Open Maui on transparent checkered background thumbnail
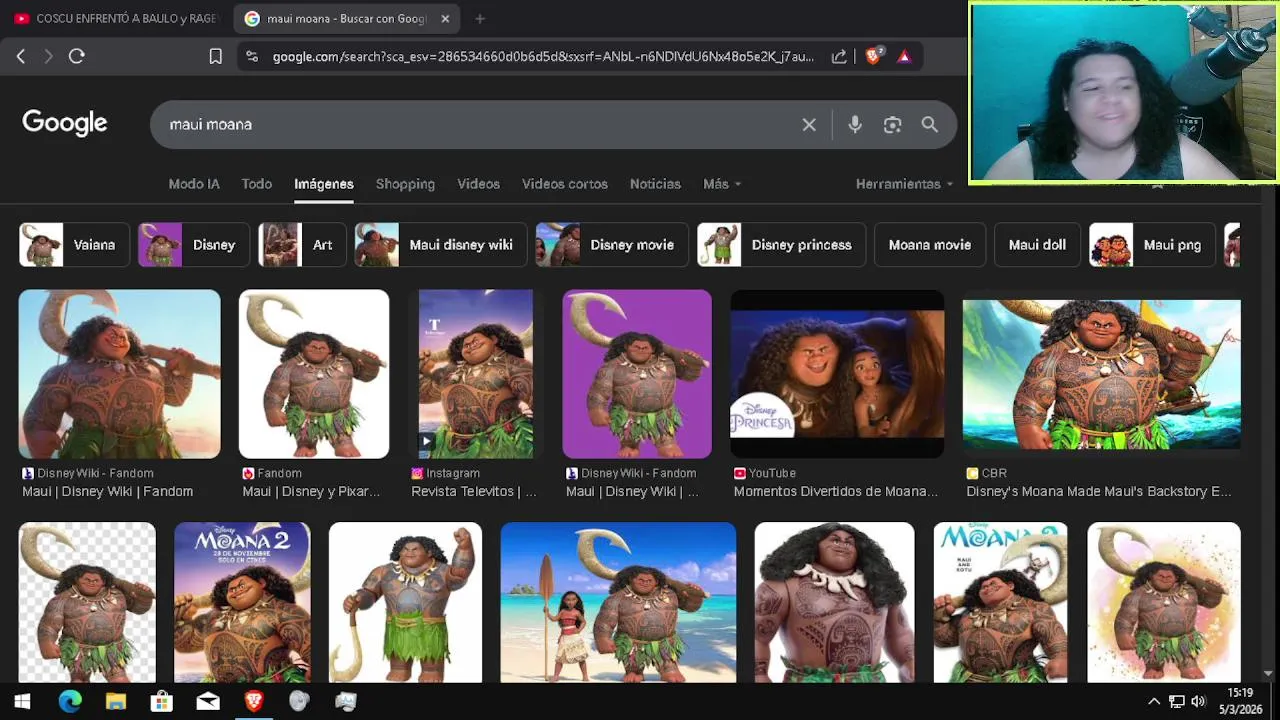The width and height of the screenshot is (1280, 720). 87,603
